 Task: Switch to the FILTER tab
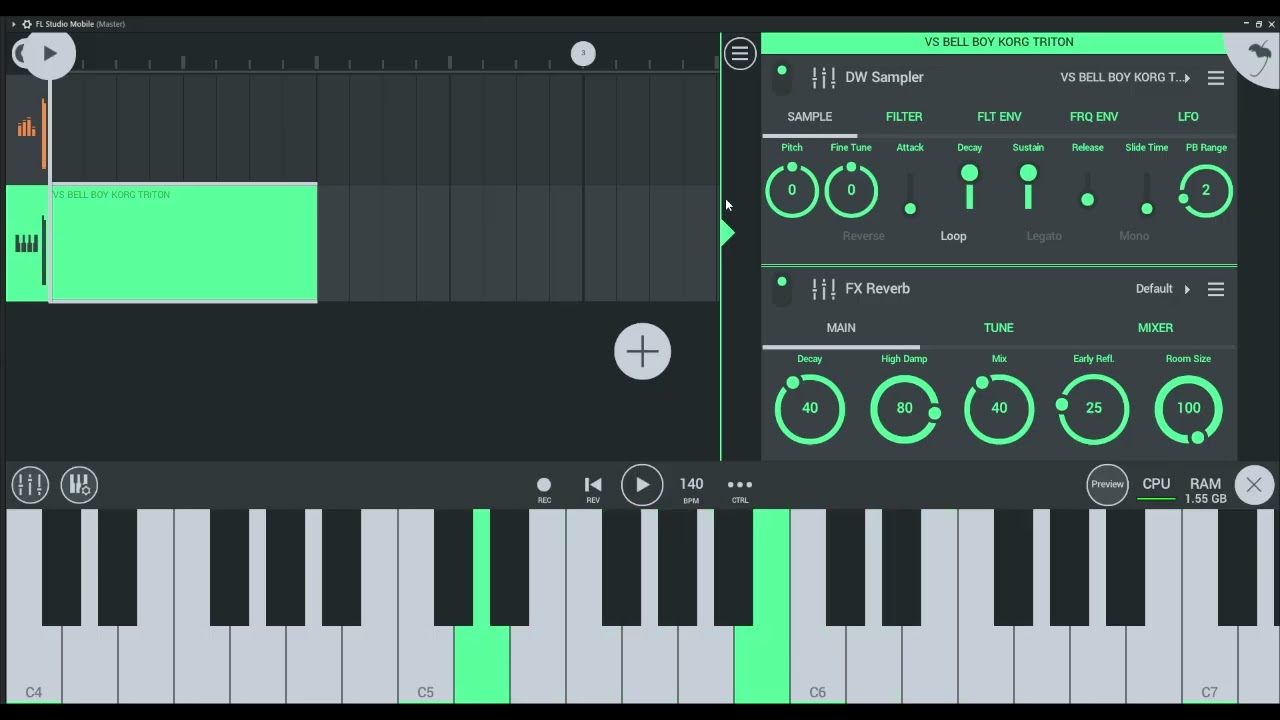tap(904, 117)
